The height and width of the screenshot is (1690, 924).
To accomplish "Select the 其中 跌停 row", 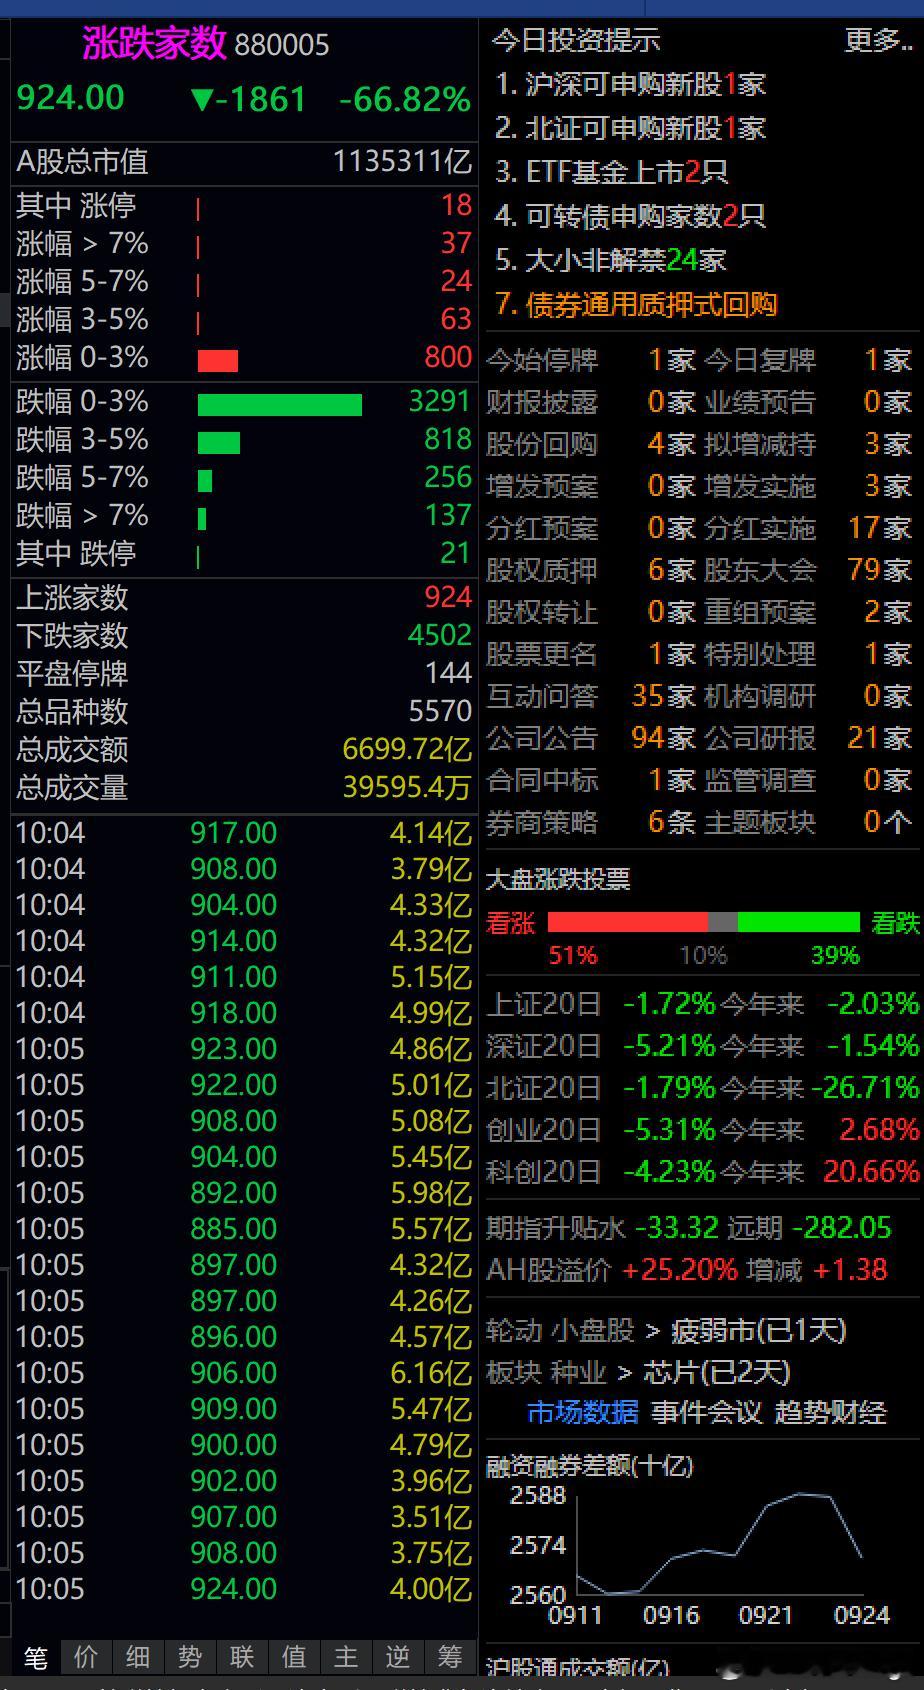I will tap(243, 553).
